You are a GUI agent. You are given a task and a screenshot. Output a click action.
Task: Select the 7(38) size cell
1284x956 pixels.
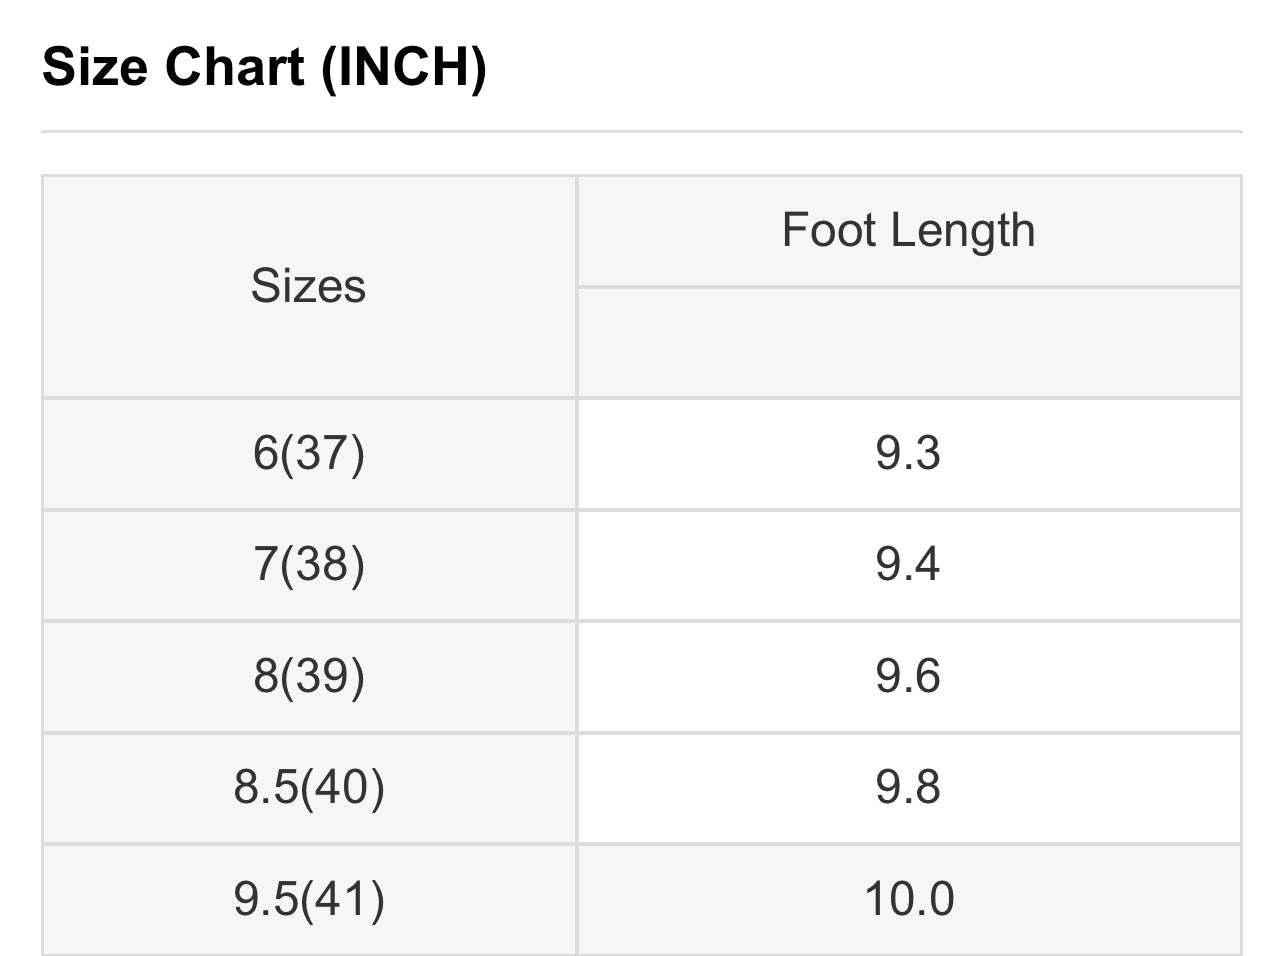[308, 564]
